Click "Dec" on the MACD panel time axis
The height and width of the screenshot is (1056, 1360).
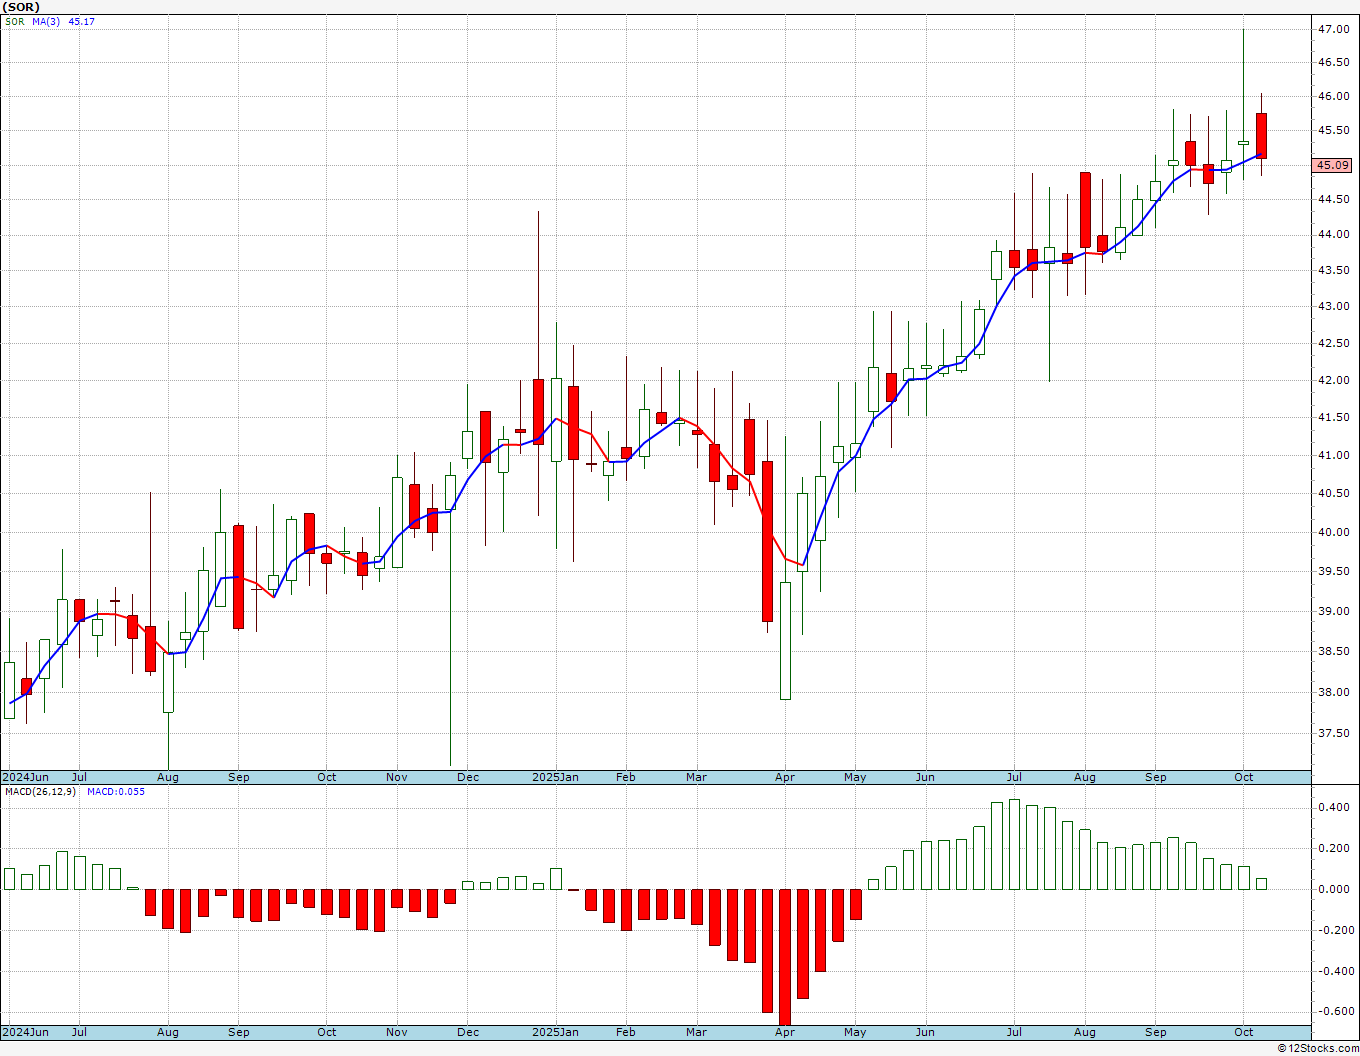click(468, 1033)
